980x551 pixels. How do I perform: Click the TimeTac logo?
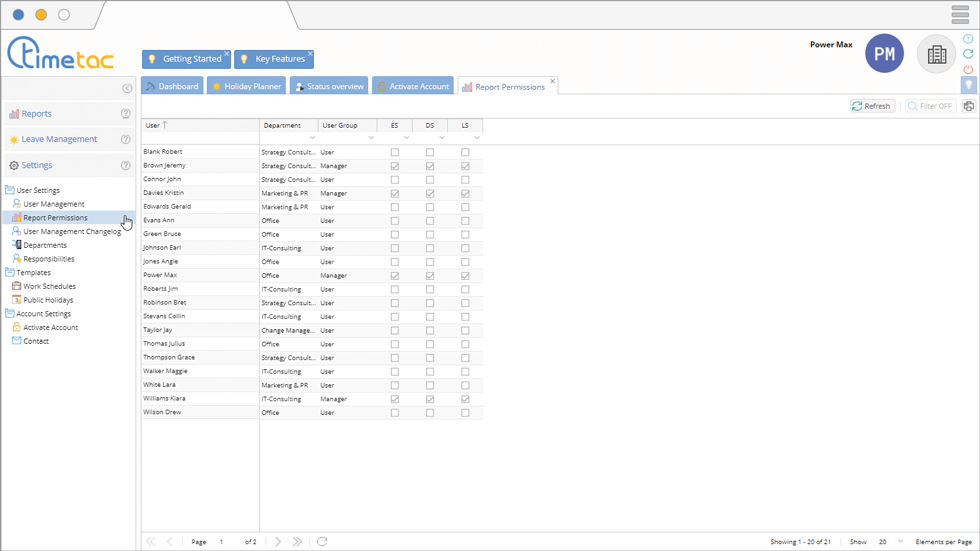coord(60,53)
